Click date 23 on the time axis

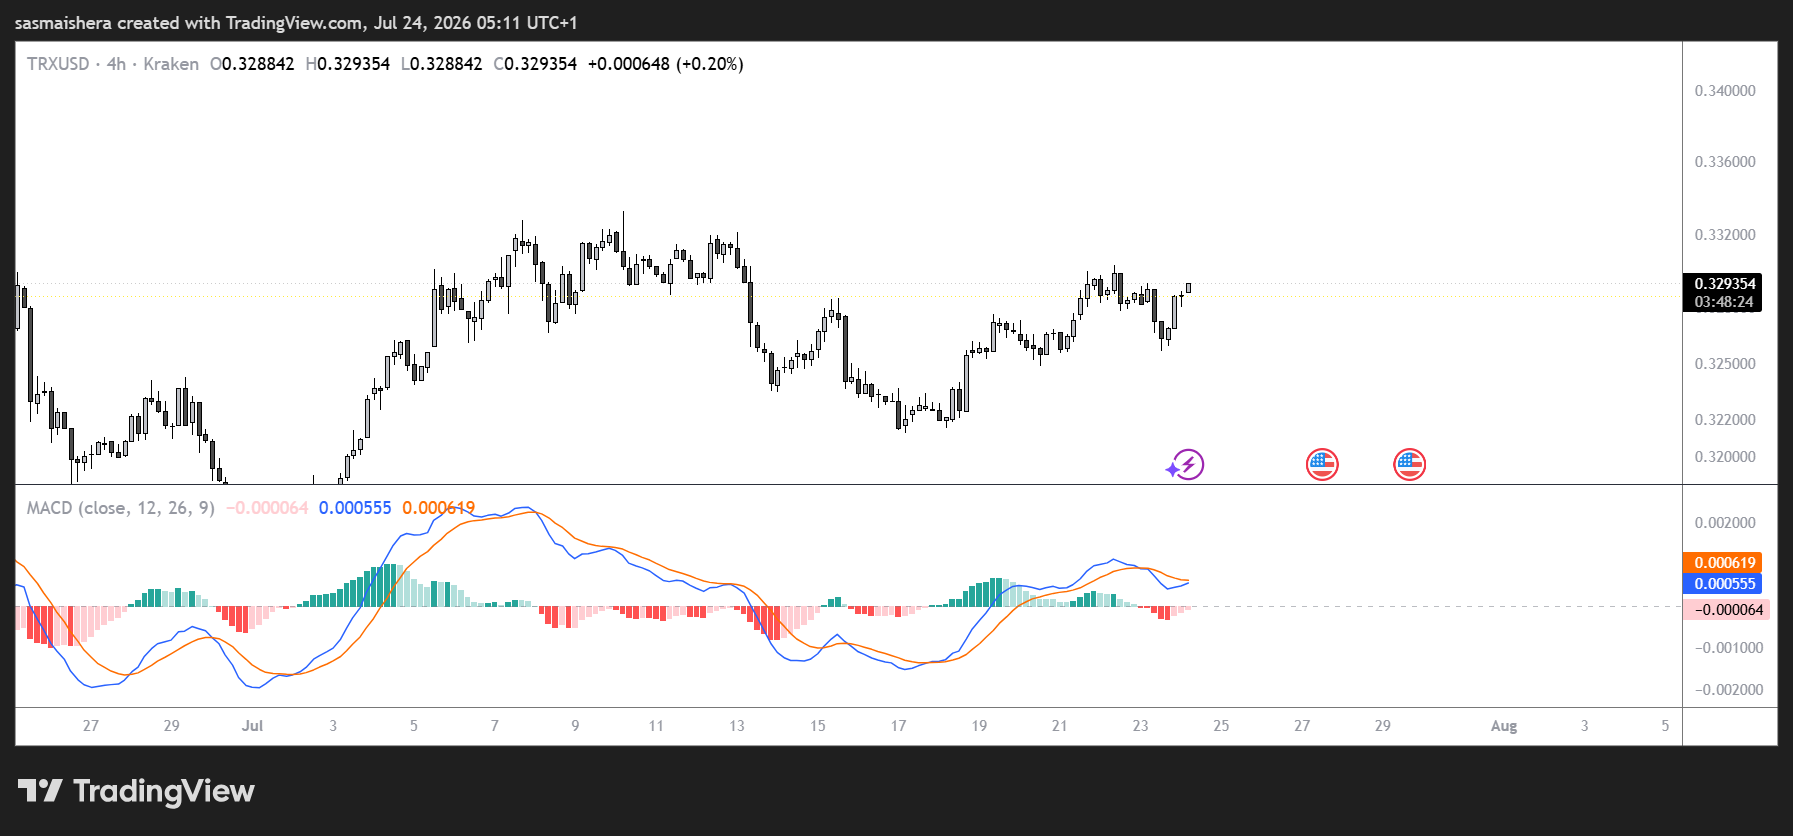click(1140, 726)
